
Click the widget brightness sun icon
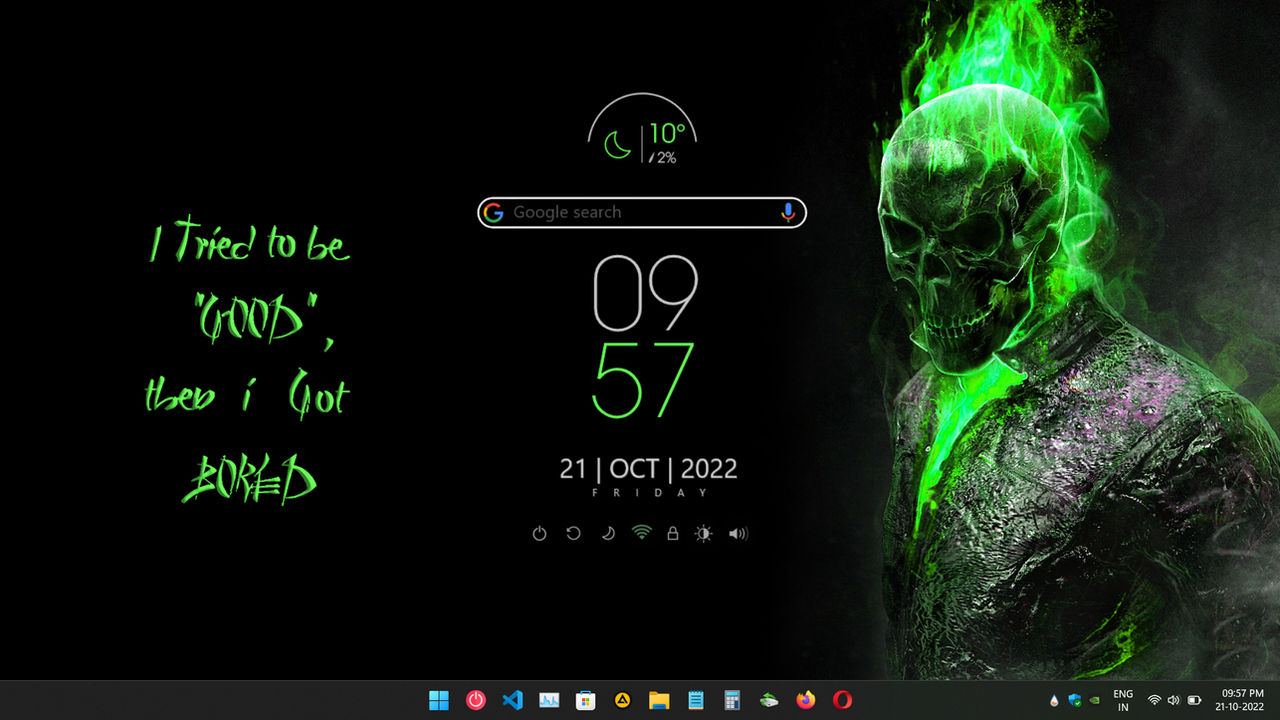704,534
